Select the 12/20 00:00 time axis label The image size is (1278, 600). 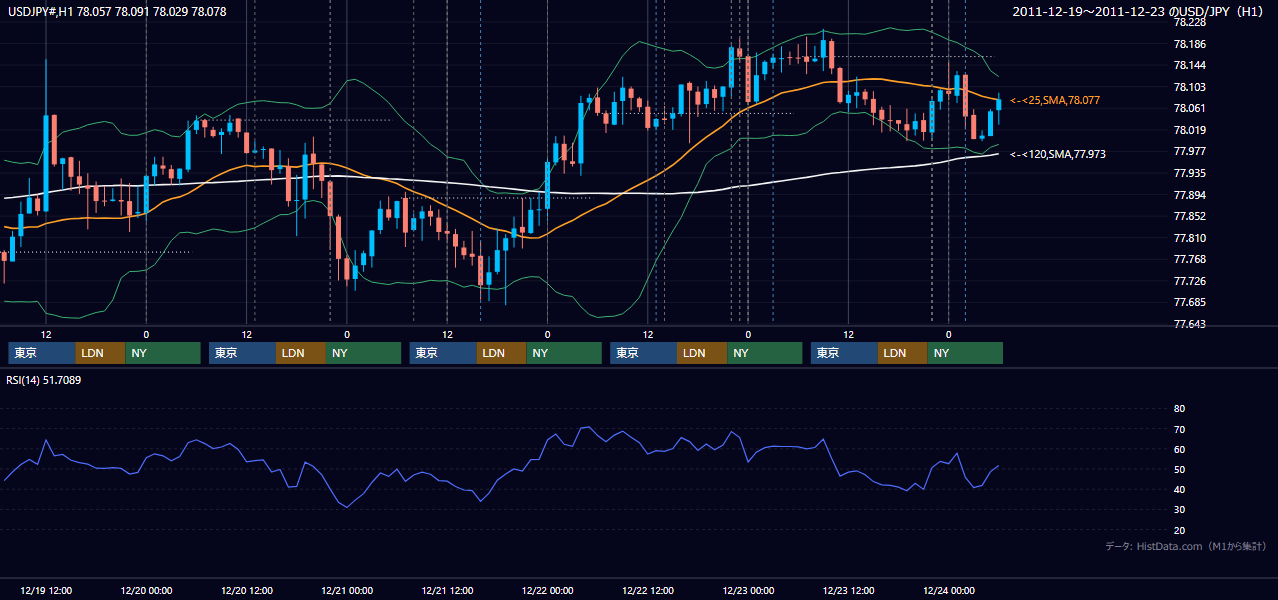(x=146, y=590)
